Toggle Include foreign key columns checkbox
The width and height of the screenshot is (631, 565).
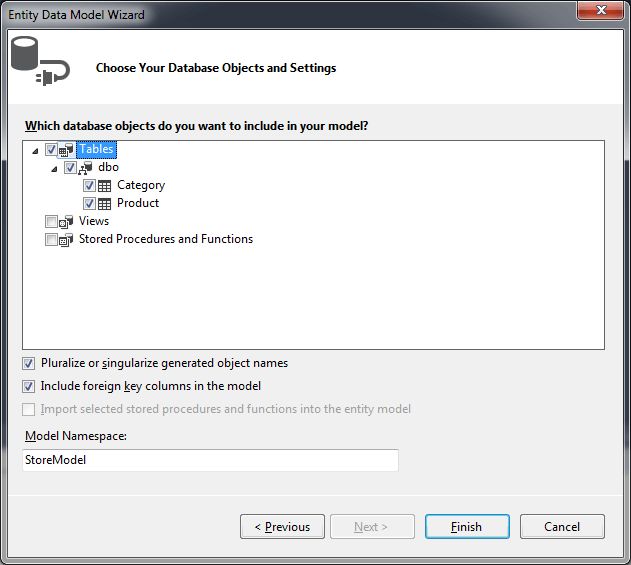[x=28, y=386]
